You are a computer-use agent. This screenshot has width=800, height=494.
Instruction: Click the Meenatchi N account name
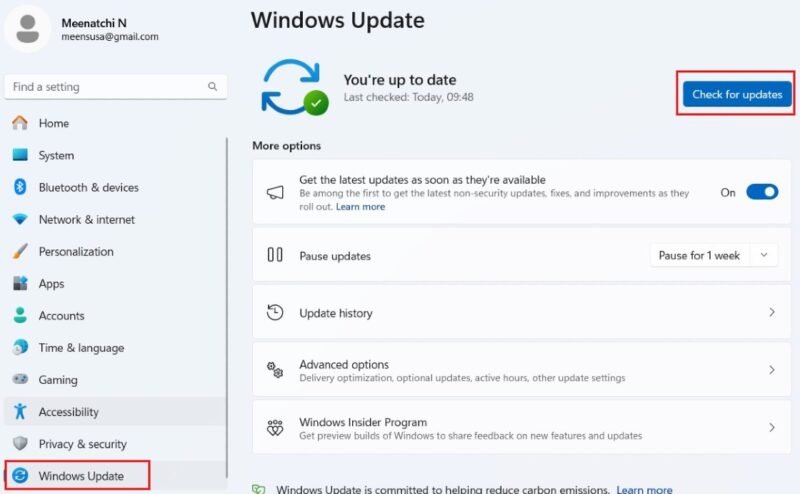tap(94, 23)
